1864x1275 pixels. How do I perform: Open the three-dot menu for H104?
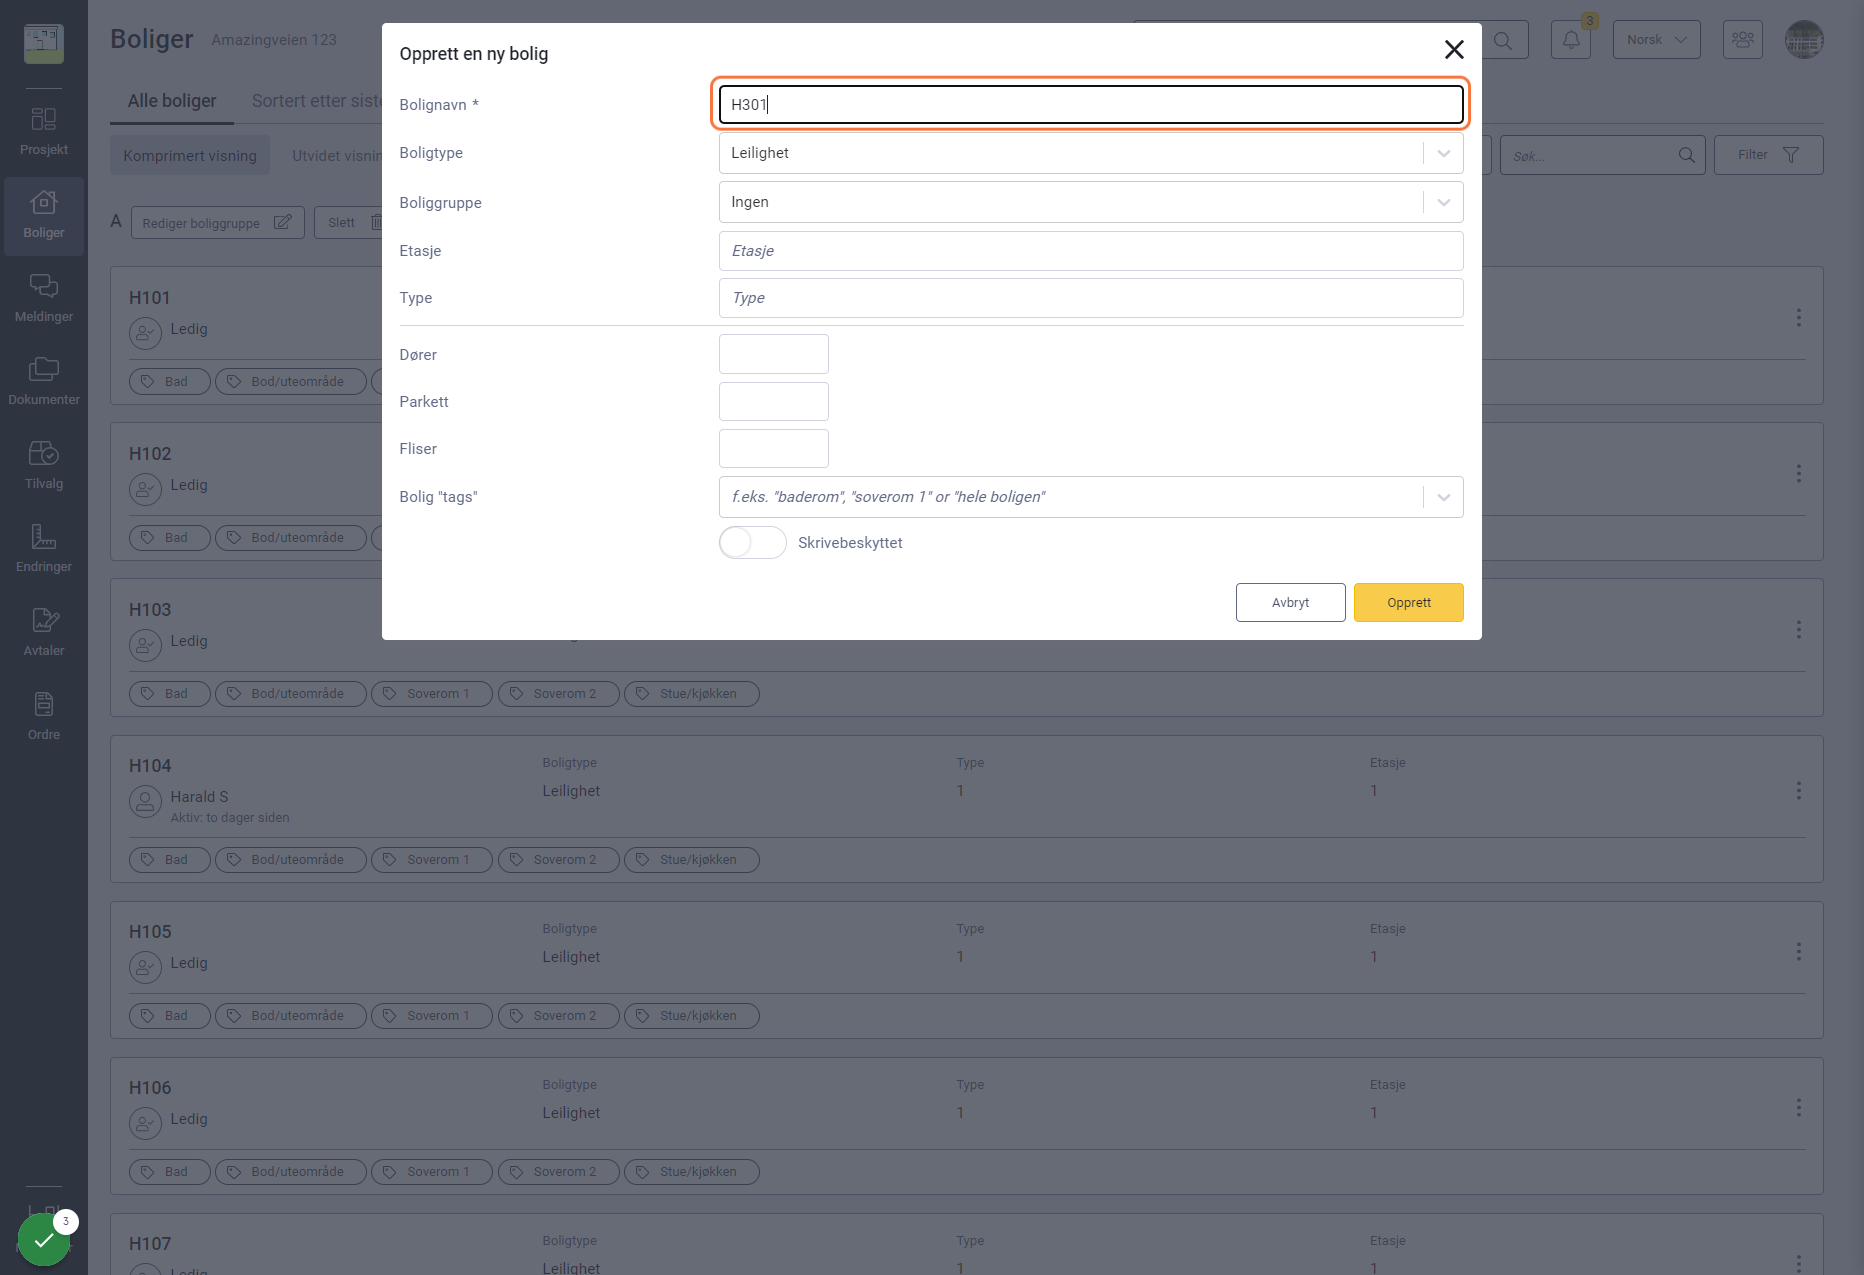(x=1799, y=791)
